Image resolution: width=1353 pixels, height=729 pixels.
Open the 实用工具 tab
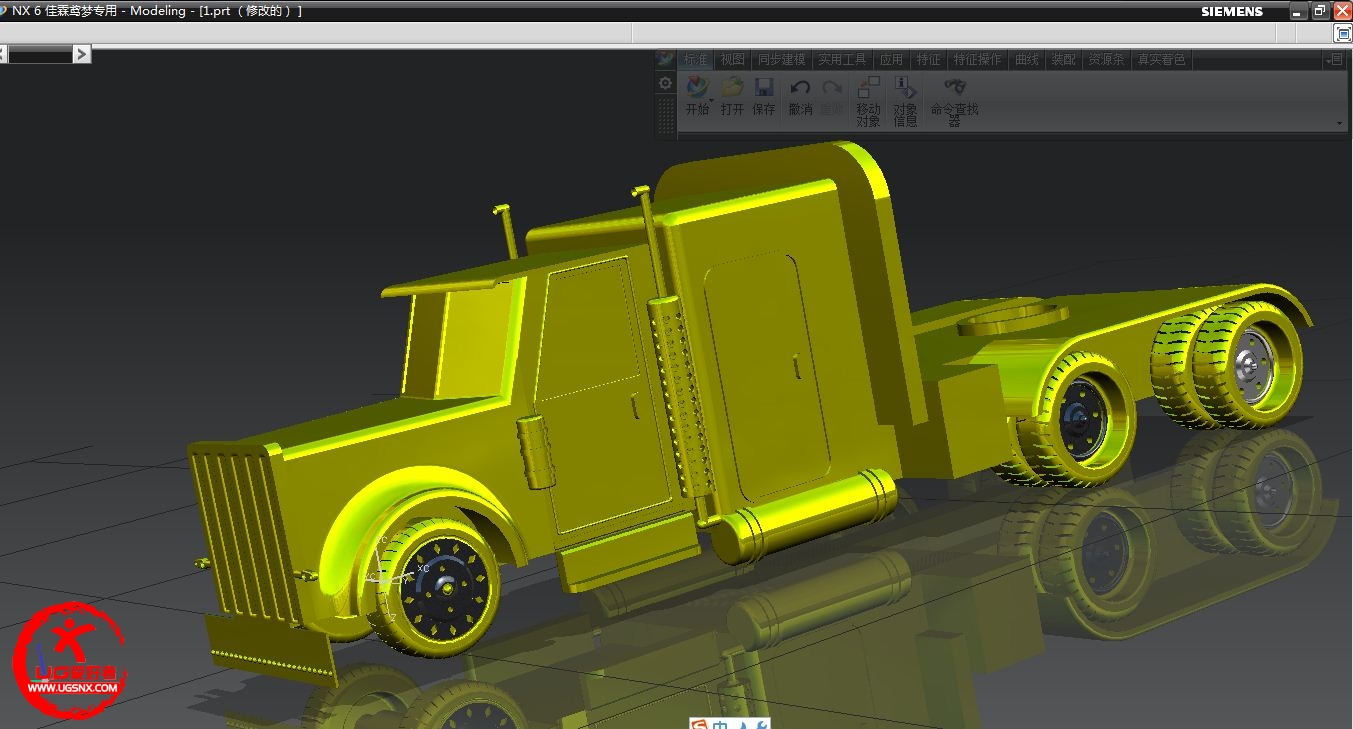tap(842, 60)
